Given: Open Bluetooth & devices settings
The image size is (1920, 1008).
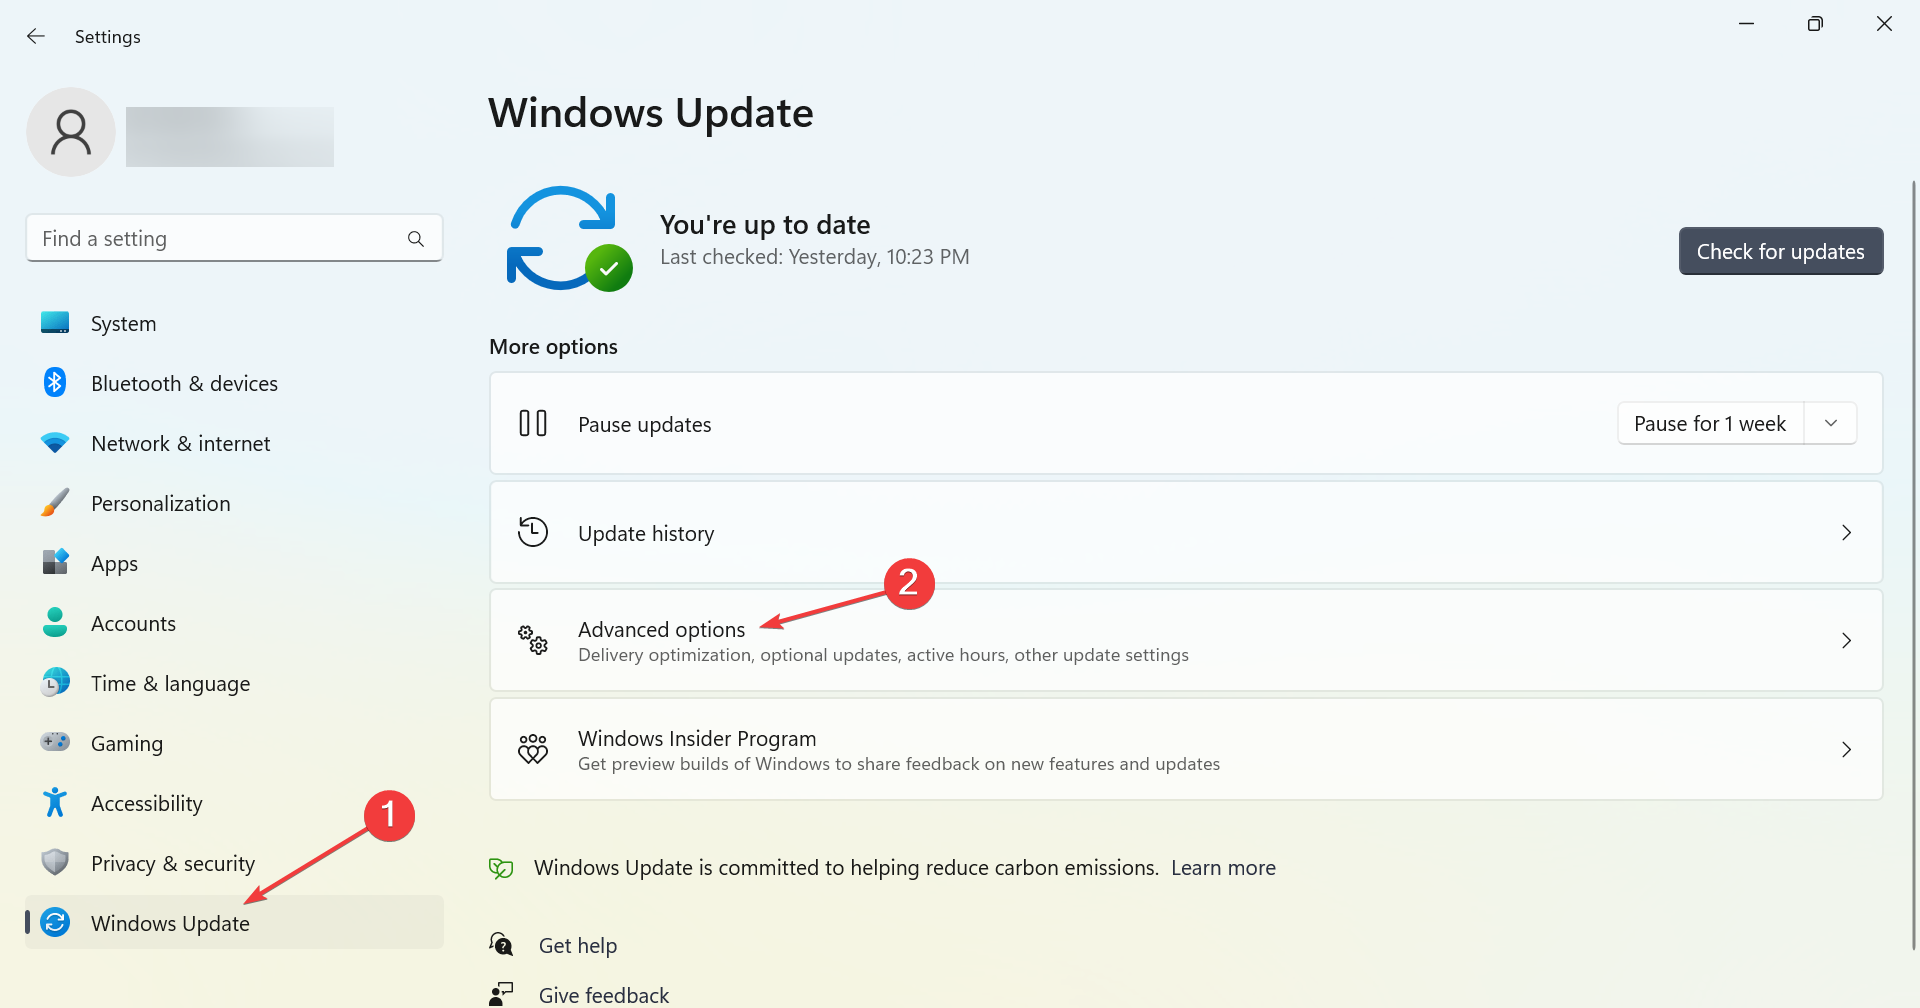Looking at the screenshot, I should (55, 382).
